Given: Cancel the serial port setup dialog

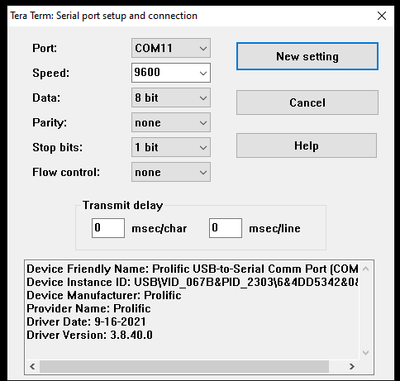Looking at the screenshot, I should [x=307, y=103].
